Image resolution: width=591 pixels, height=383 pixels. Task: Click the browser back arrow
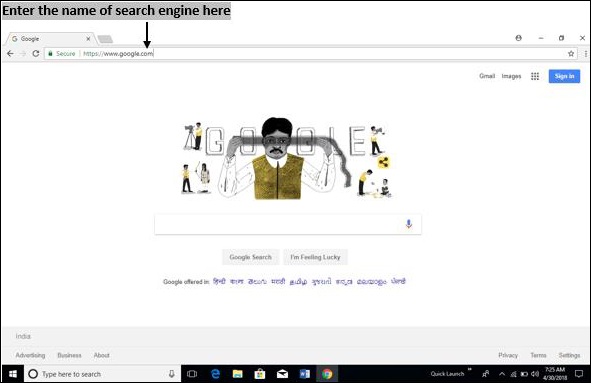[x=10, y=54]
